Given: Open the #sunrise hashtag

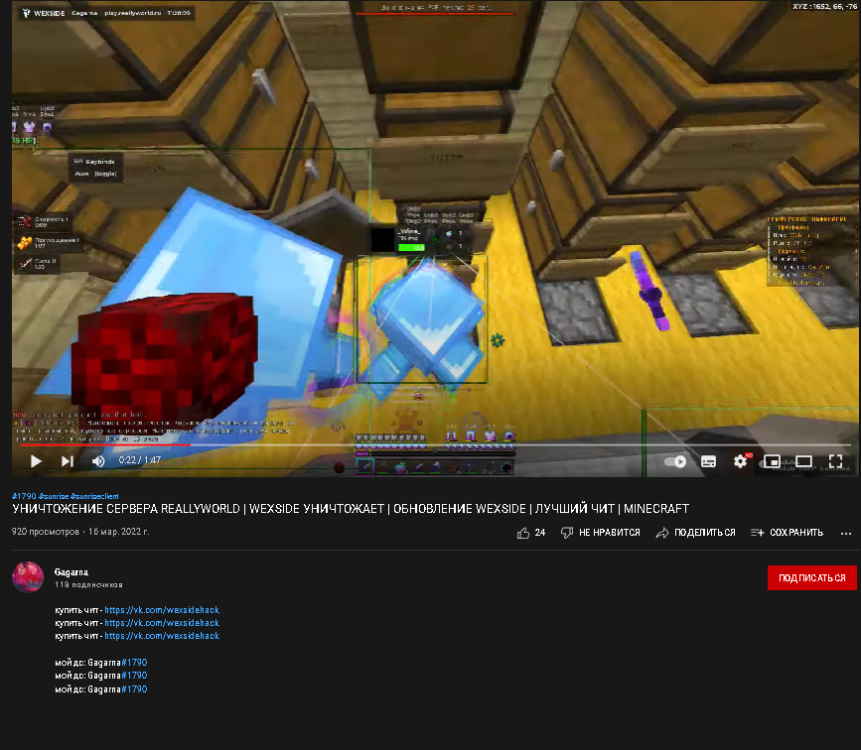Looking at the screenshot, I should [53, 496].
